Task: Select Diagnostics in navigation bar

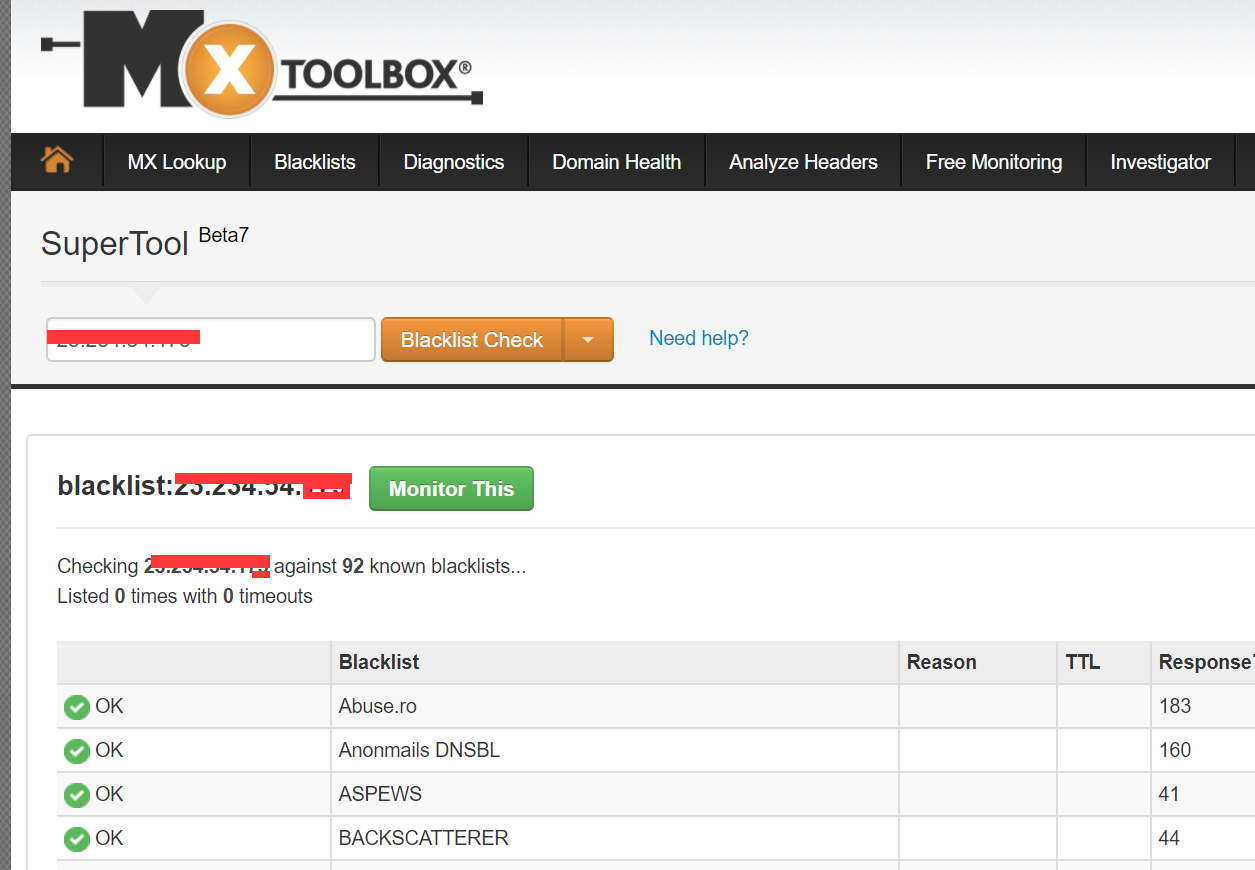Action: click(453, 162)
